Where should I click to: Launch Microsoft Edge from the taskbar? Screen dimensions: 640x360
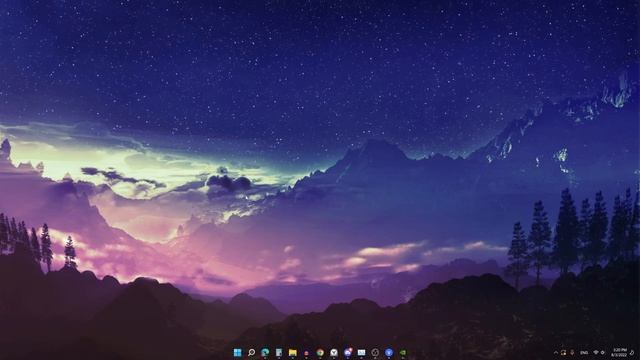point(265,352)
